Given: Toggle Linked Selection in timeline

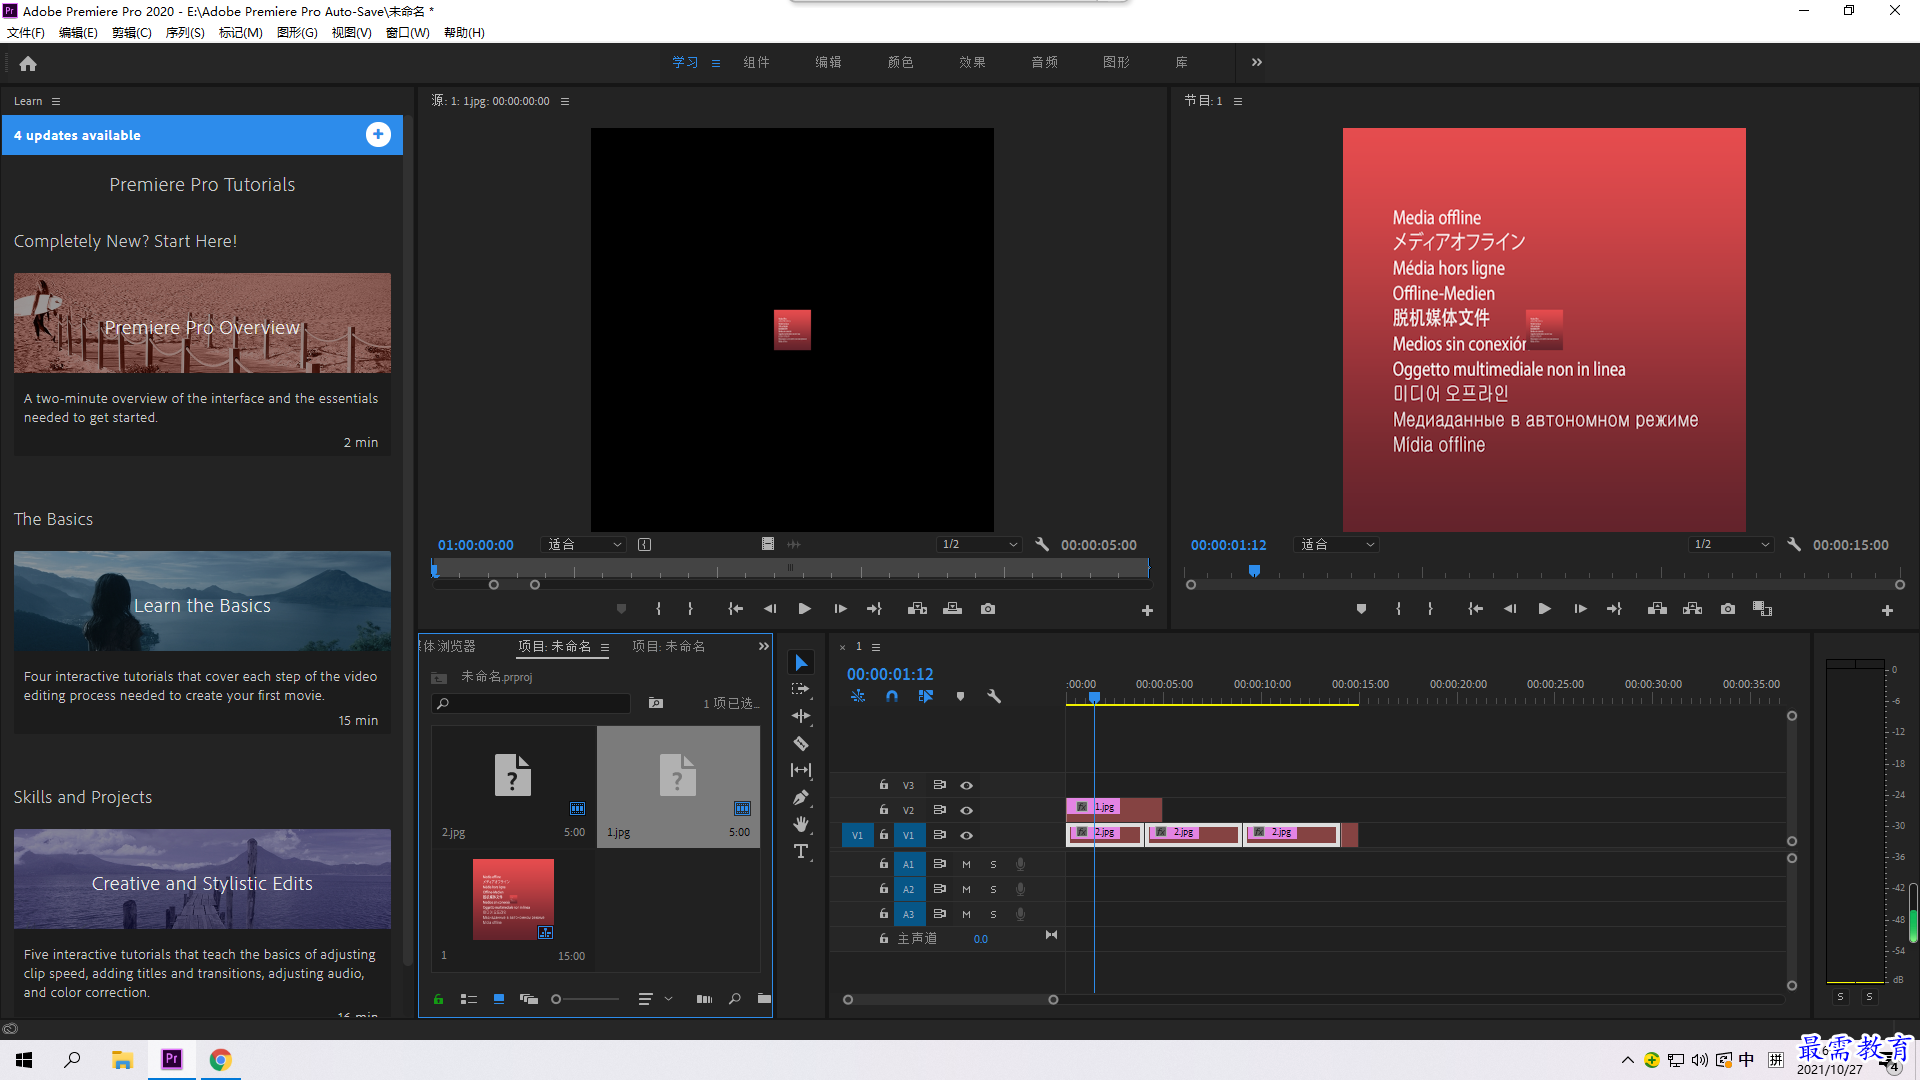Looking at the screenshot, I should [x=926, y=696].
